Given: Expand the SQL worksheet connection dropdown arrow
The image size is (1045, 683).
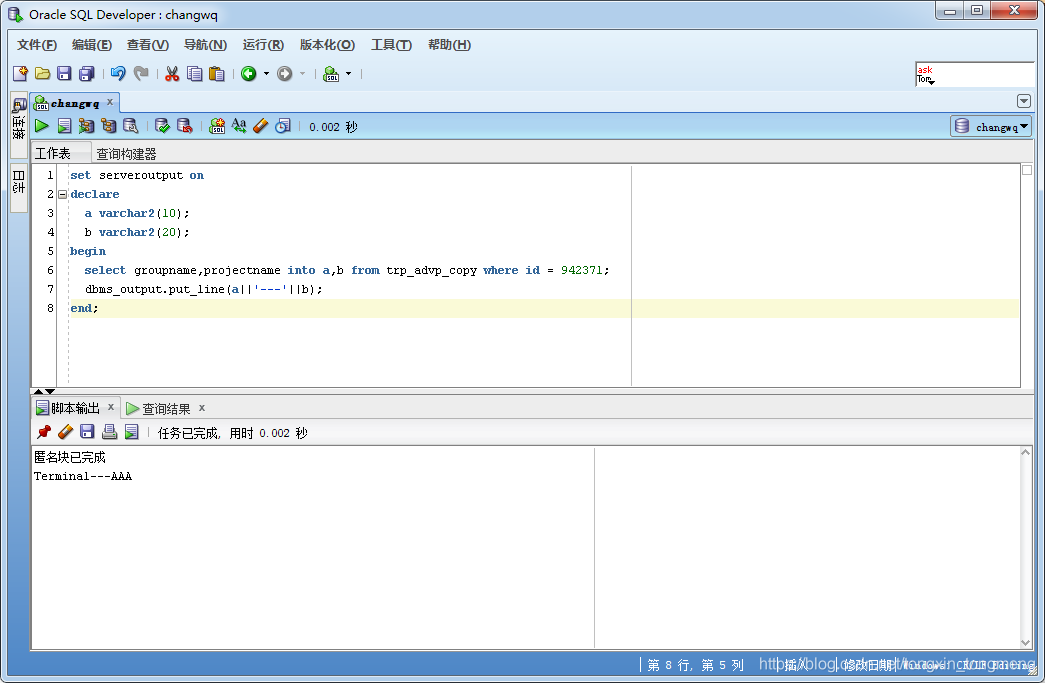Looking at the screenshot, I should point(348,73).
